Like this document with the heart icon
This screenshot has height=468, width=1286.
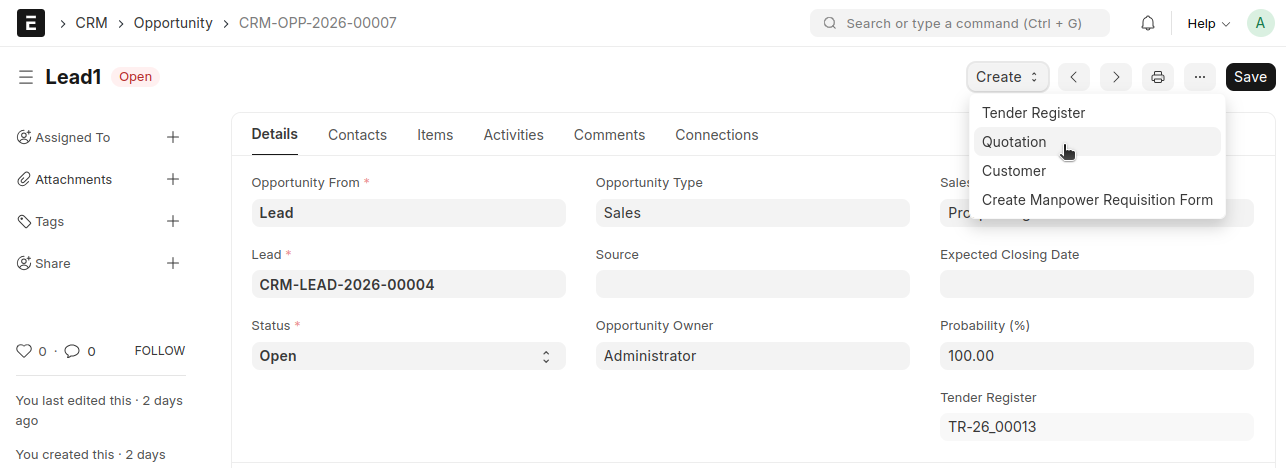point(24,351)
